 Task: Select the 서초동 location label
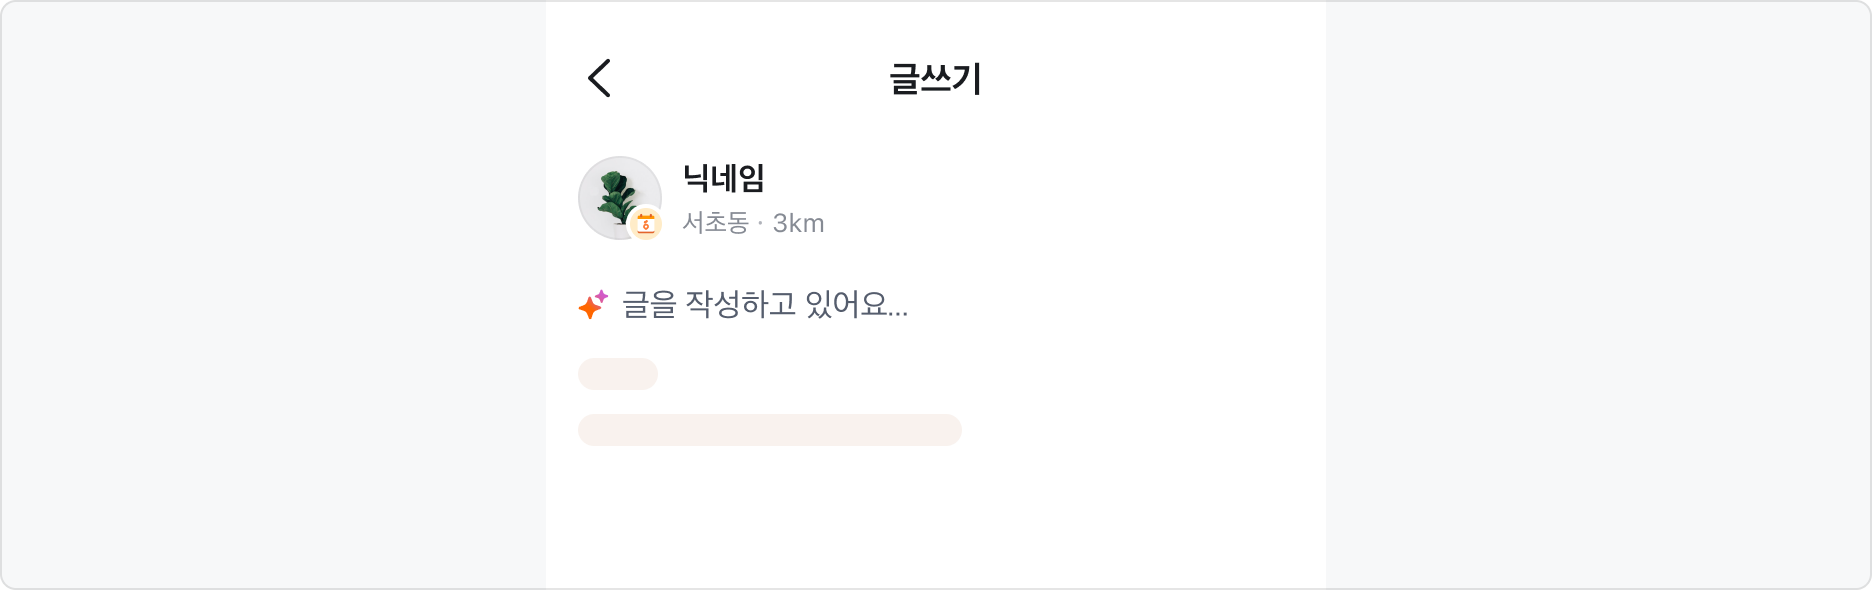click(x=715, y=223)
